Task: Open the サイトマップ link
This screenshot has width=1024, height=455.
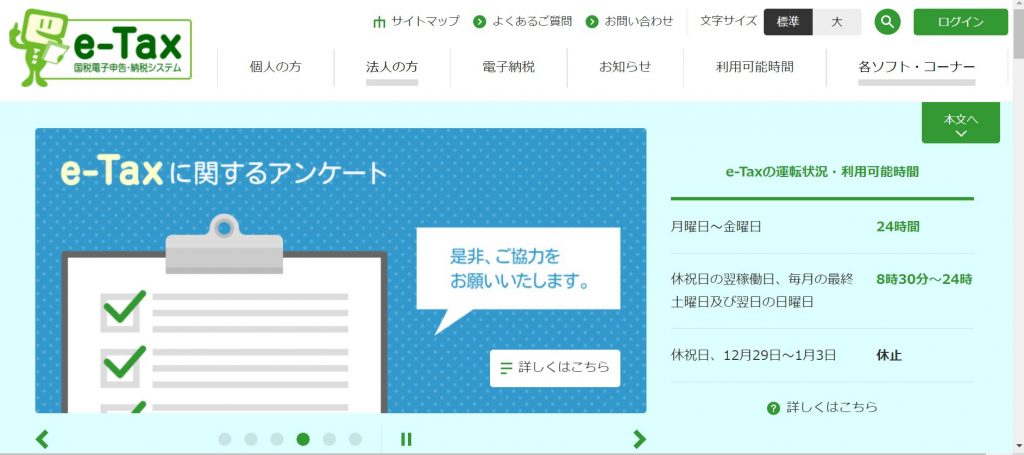Action: [425, 22]
